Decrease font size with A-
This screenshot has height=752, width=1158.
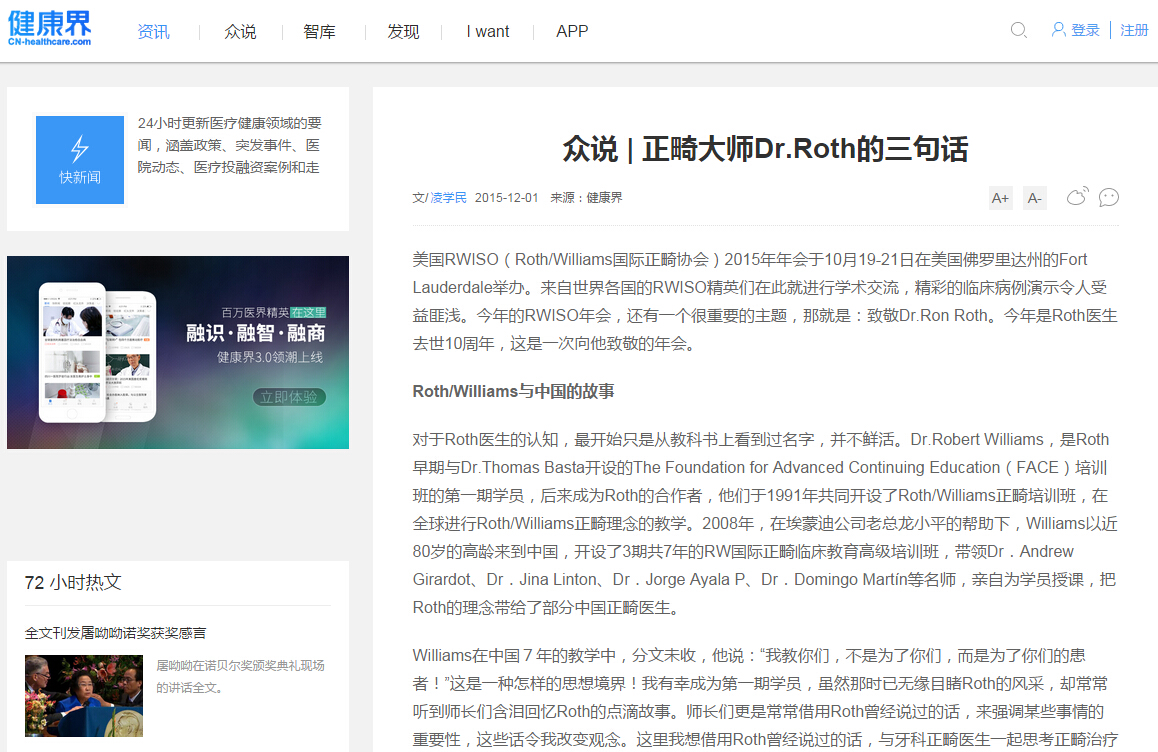[1035, 198]
